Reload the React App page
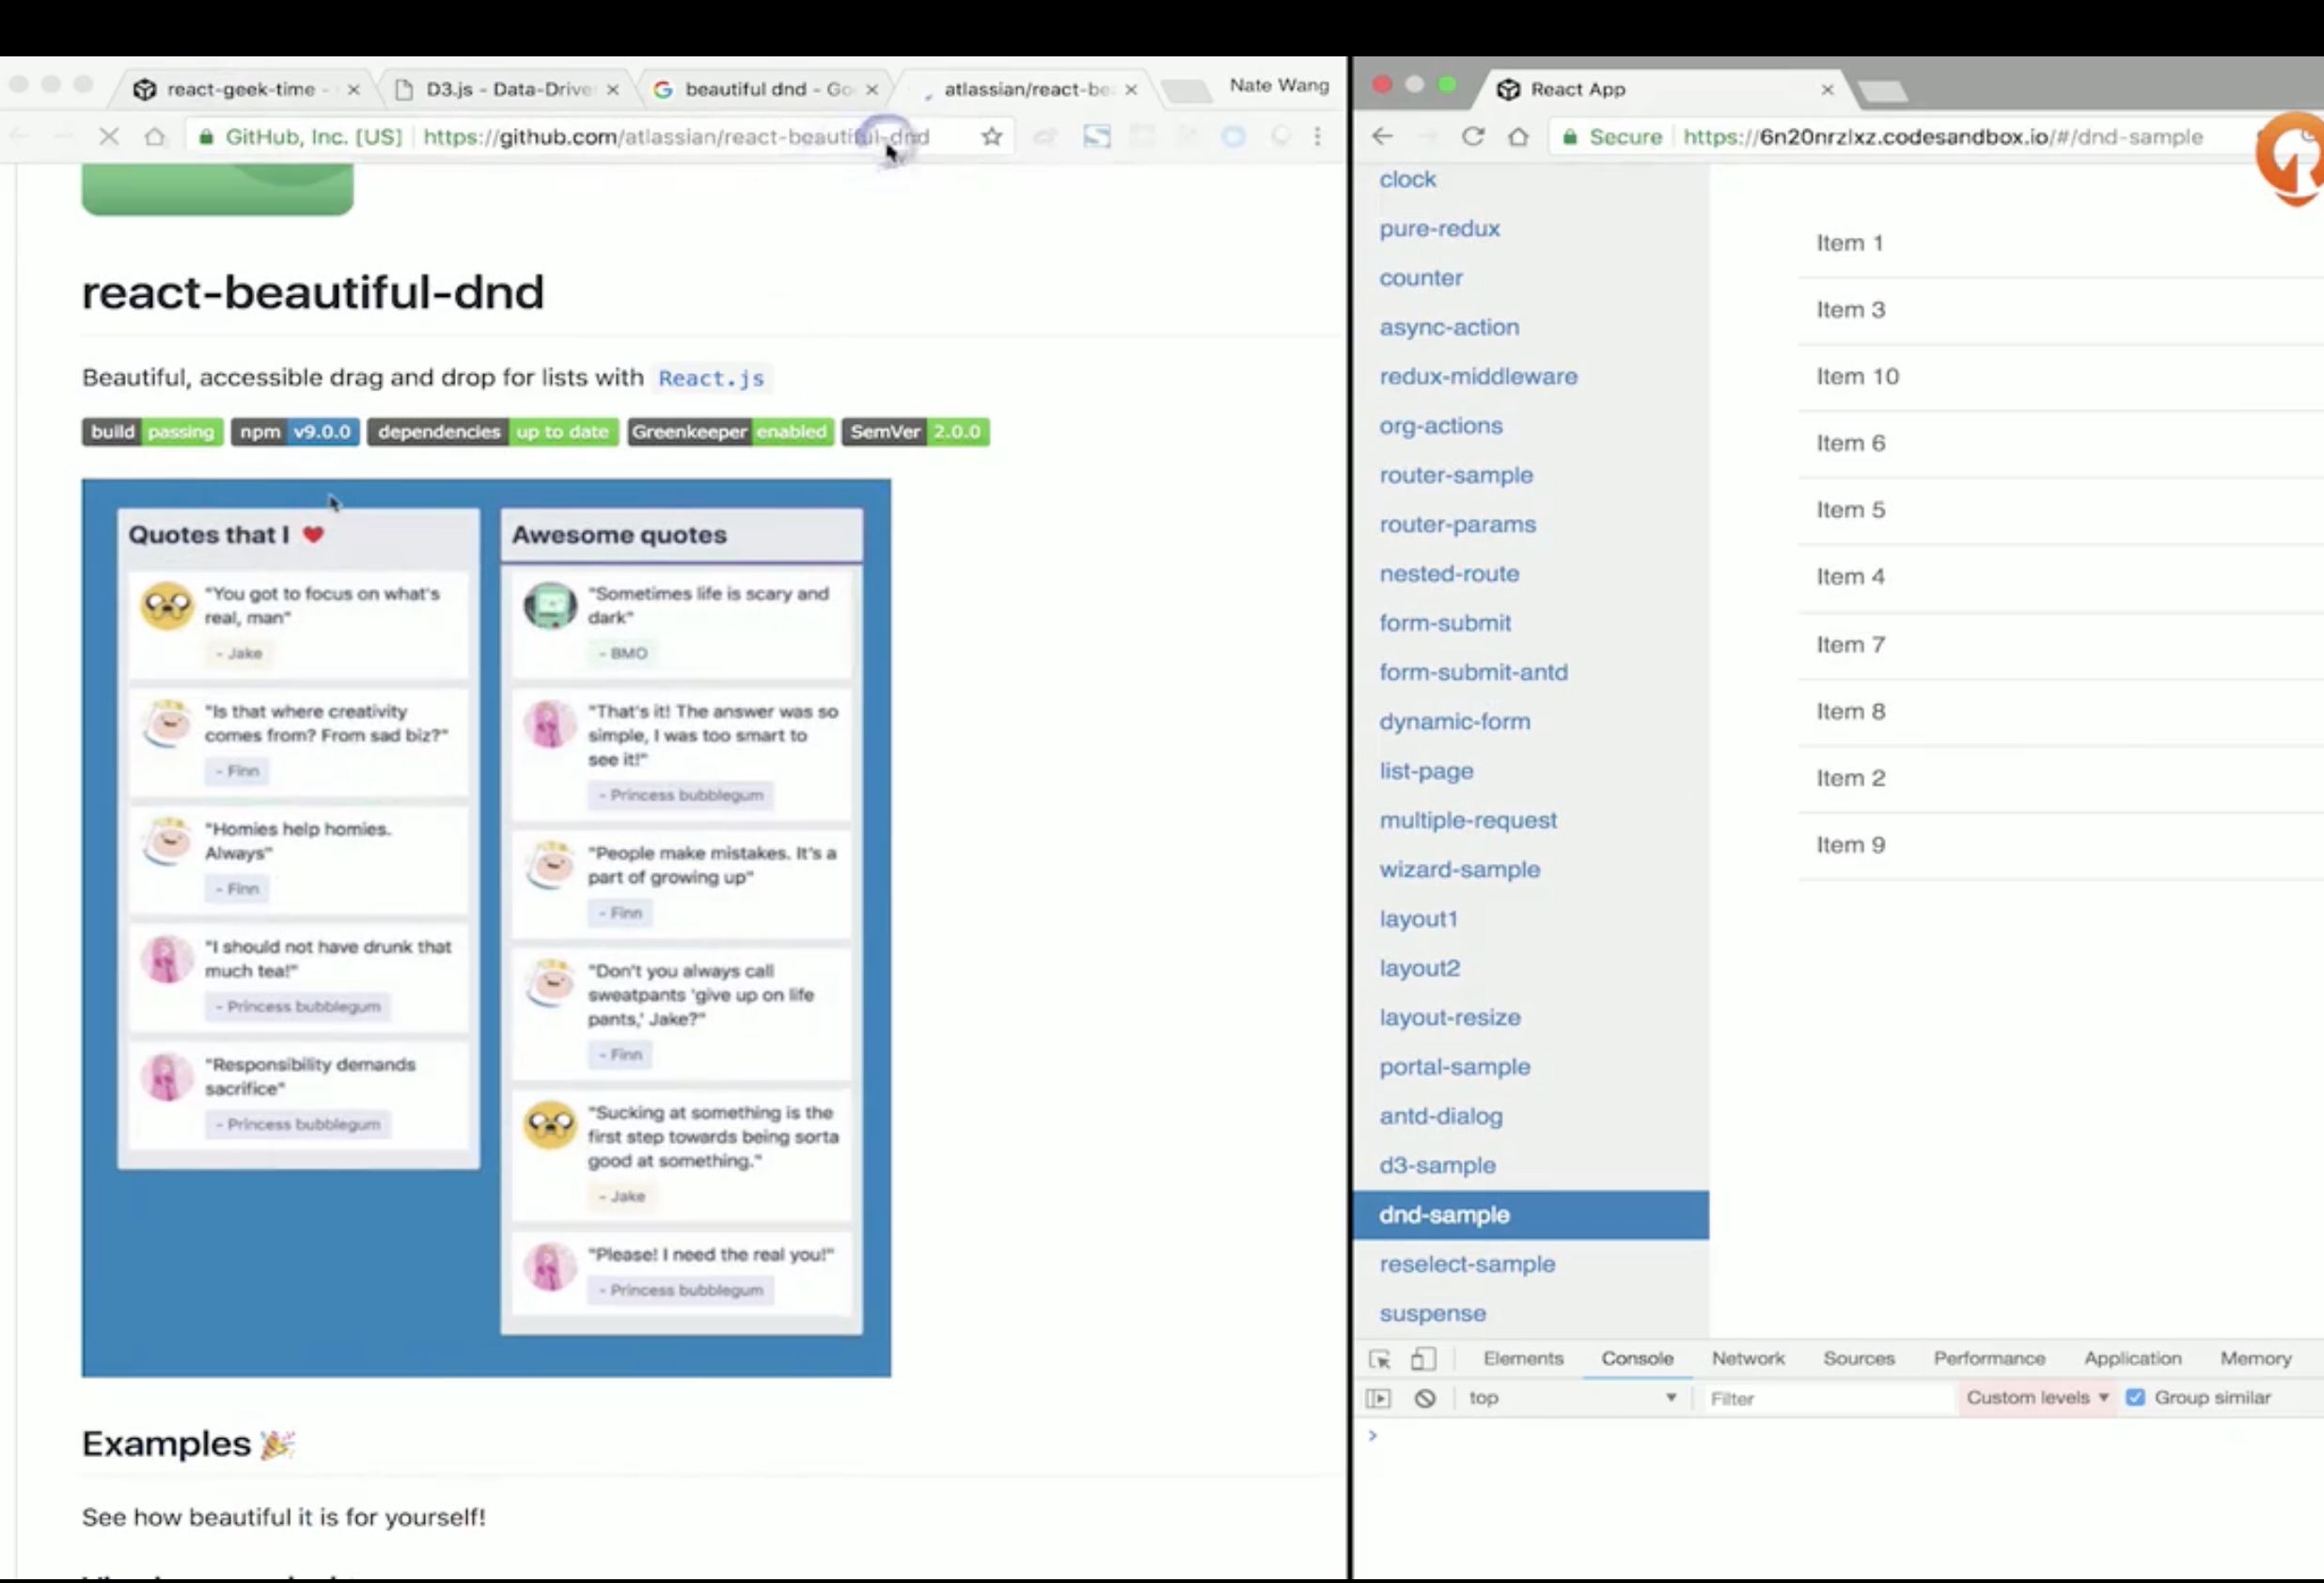This screenshot has width=2324, height=1583. [x=1472, y=137]
